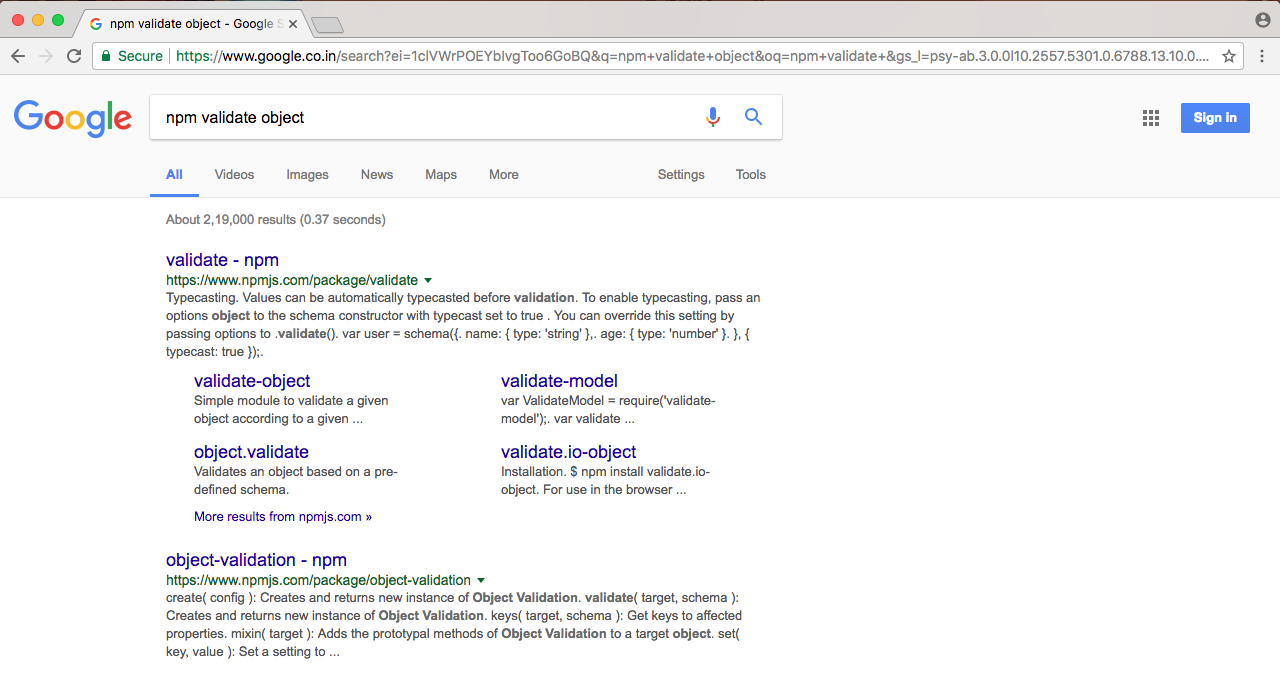The width and height of the screenshot is (1280, 675).
Task: Open the Chrome three-dot menu
Action: click(1262, 56)
